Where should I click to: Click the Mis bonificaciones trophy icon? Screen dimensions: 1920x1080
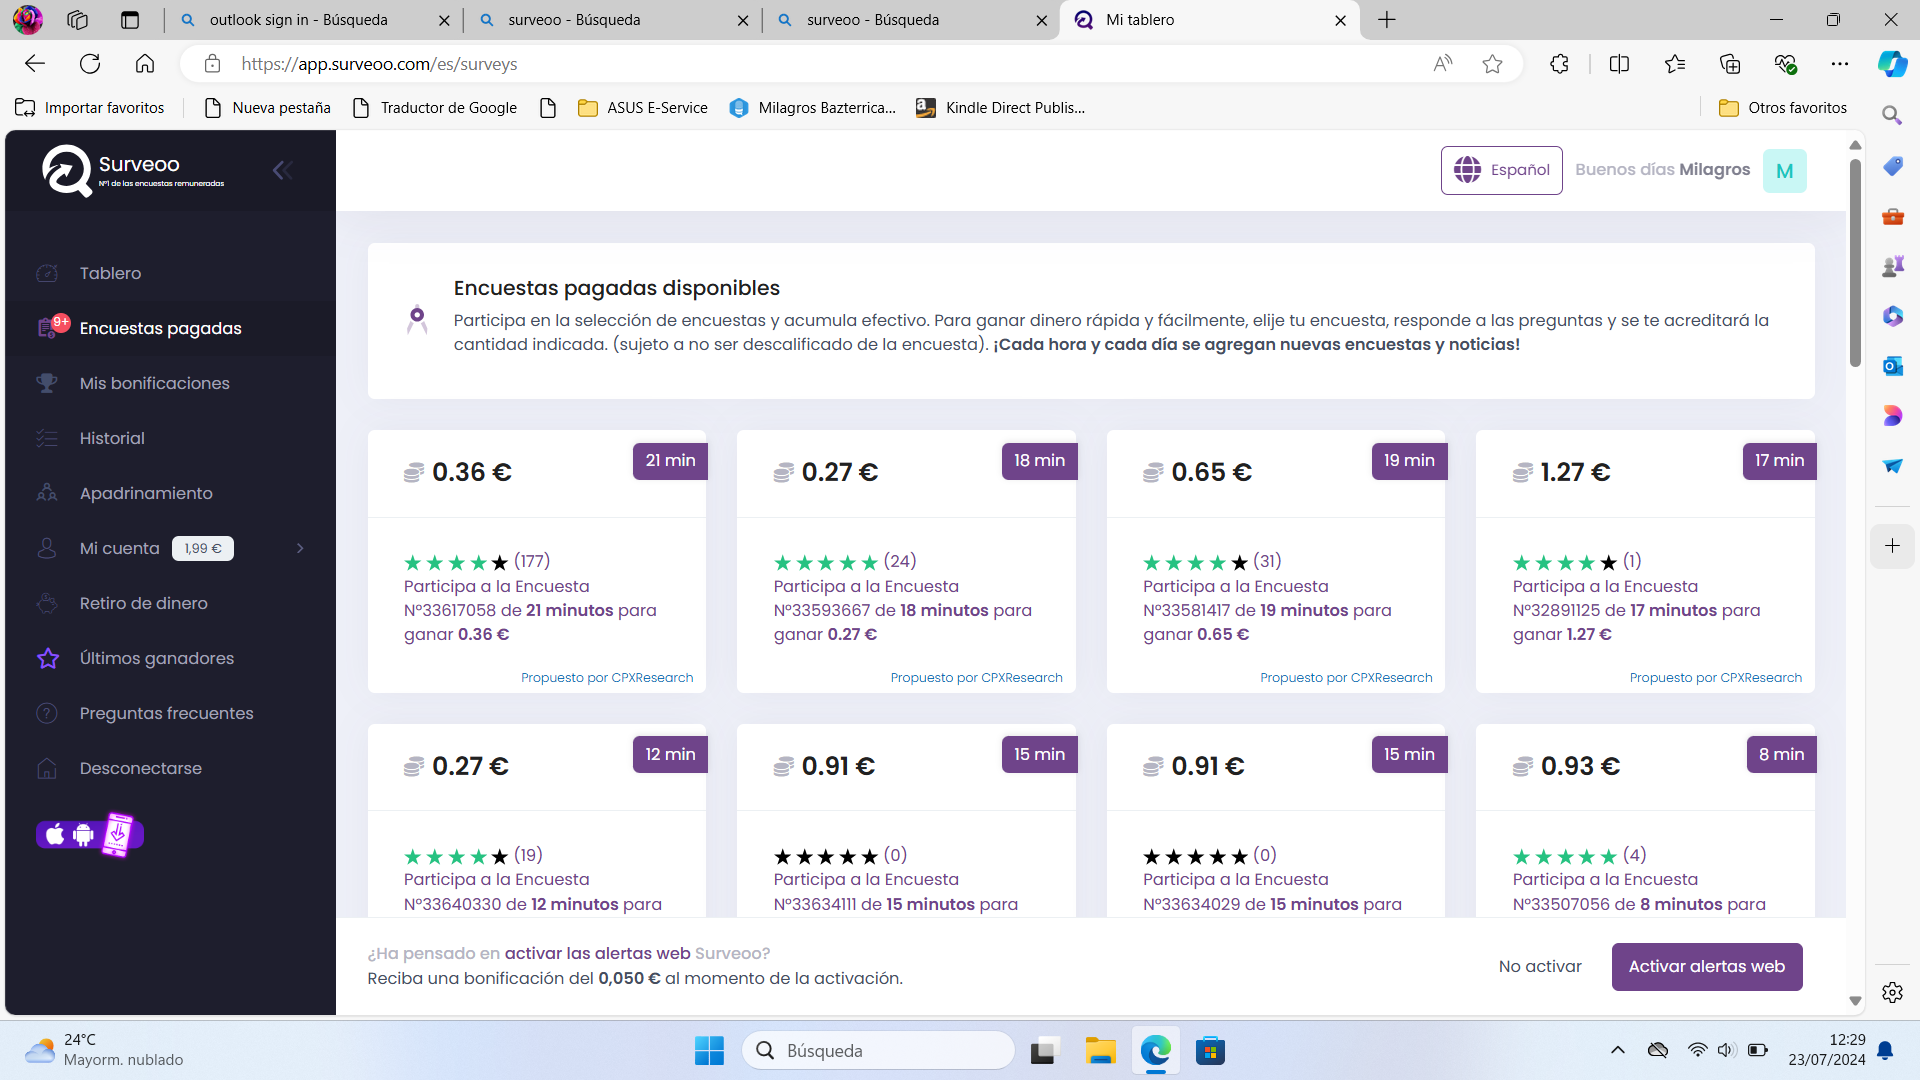coord(47,383)
